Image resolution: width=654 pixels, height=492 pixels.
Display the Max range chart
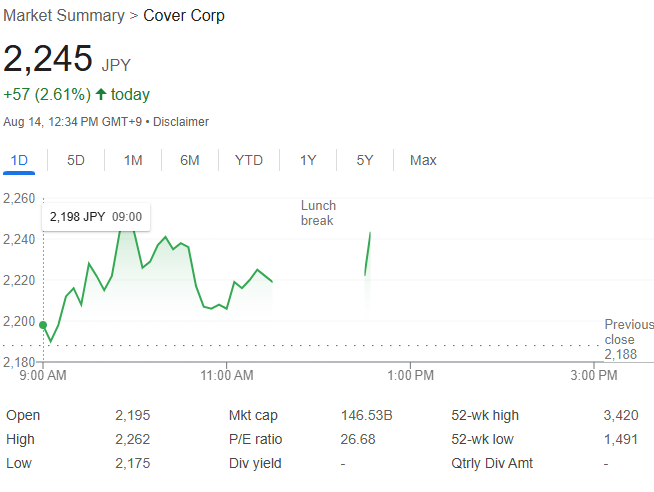point(423,160)
